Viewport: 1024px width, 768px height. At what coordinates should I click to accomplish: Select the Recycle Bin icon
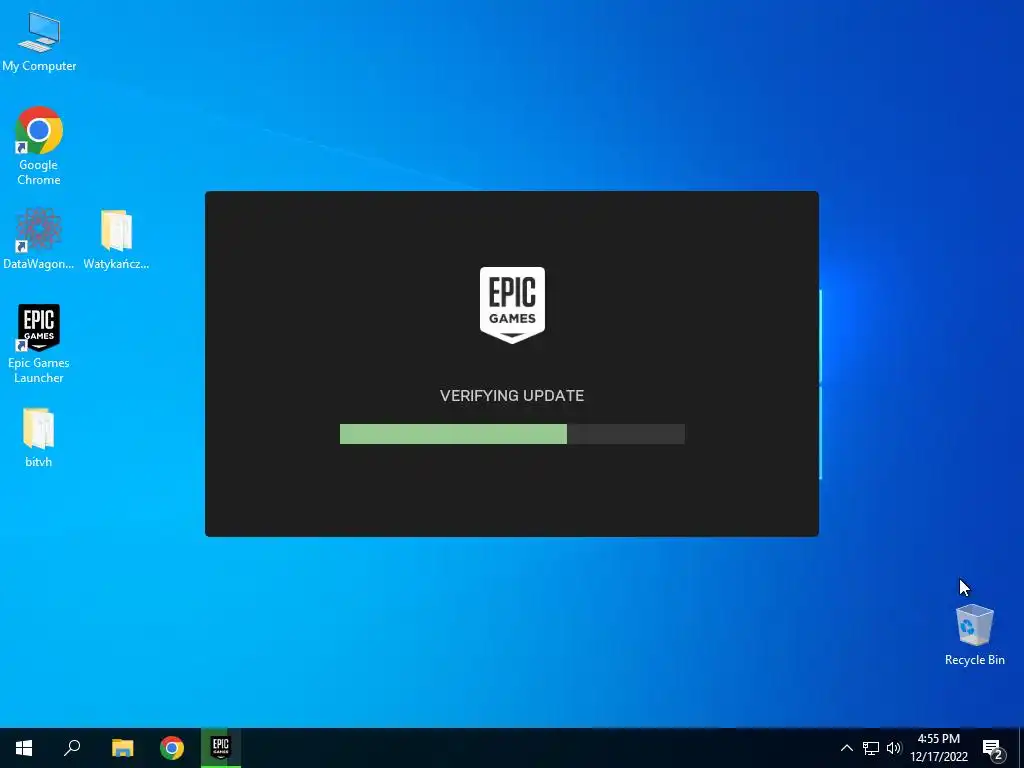[x=974, y=635]
